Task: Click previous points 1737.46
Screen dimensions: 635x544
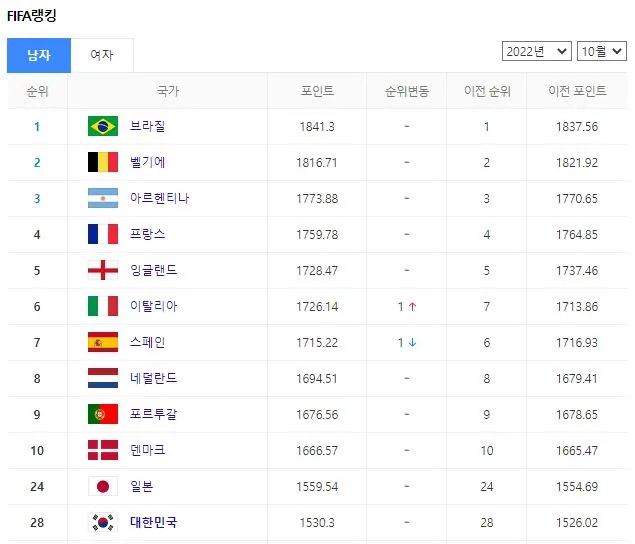Action: (x=577, y=271)
